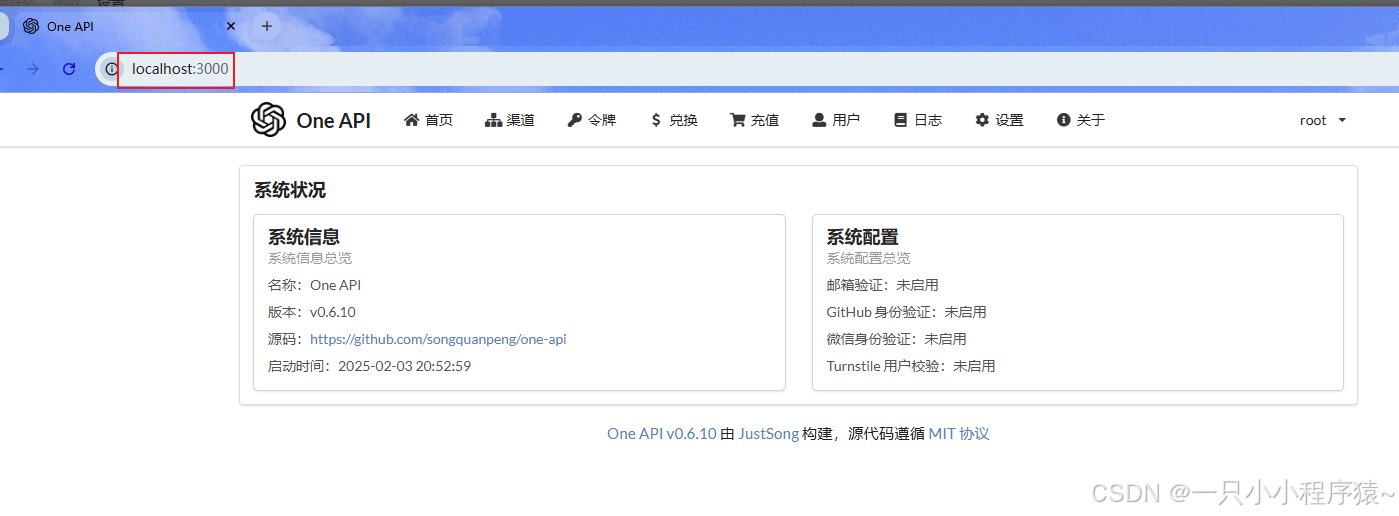Click the browser reload icon
The width and height of the screenshot is (1399, 516).
coord(69,69)
